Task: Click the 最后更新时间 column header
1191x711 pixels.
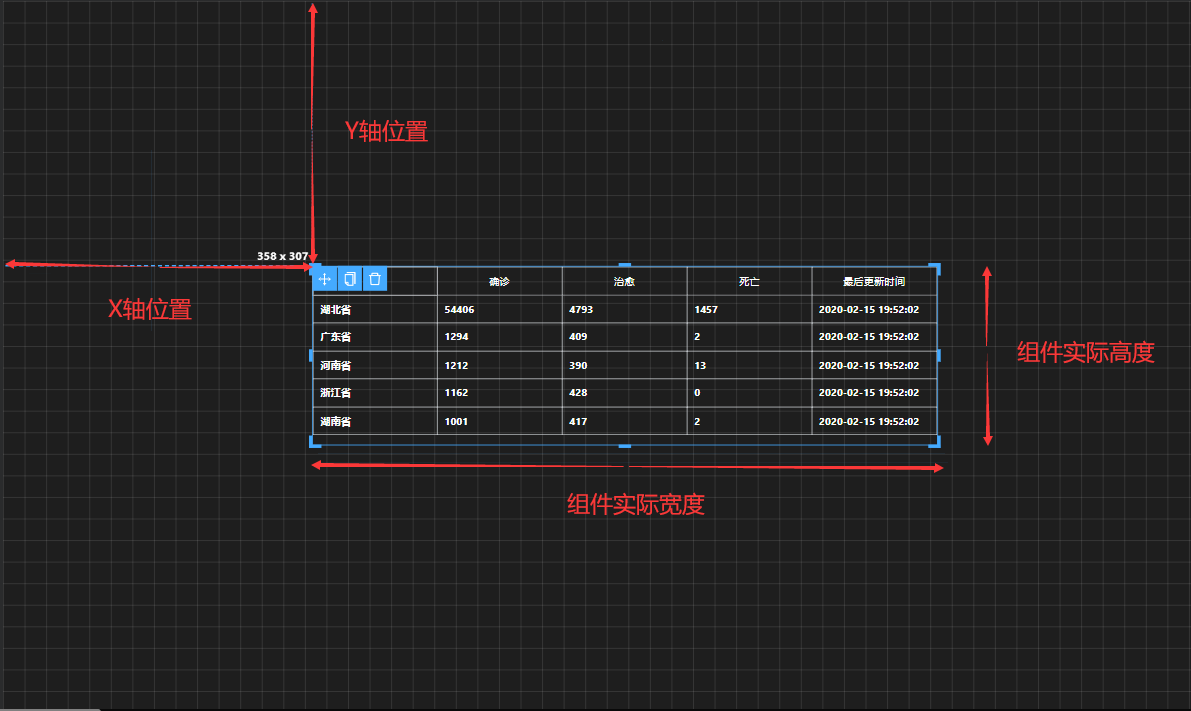Action: point(873,282)
